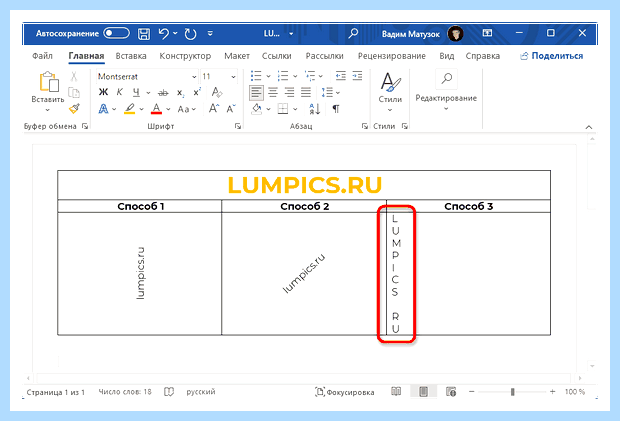
Task: Toggle superscript formatting
Action: 197,93
